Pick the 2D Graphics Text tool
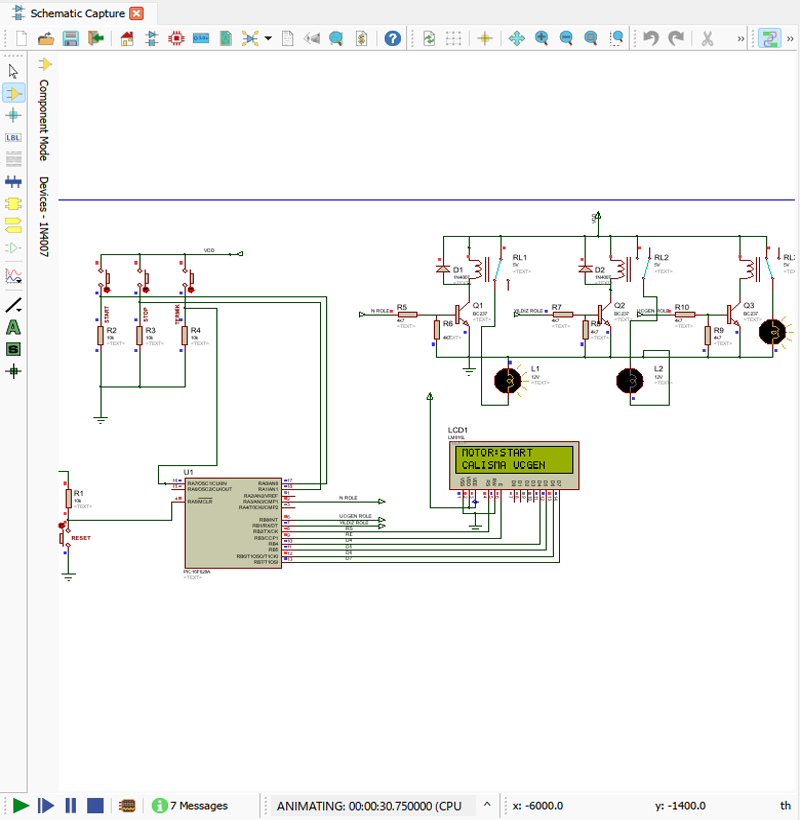 (x=13, y=326)
